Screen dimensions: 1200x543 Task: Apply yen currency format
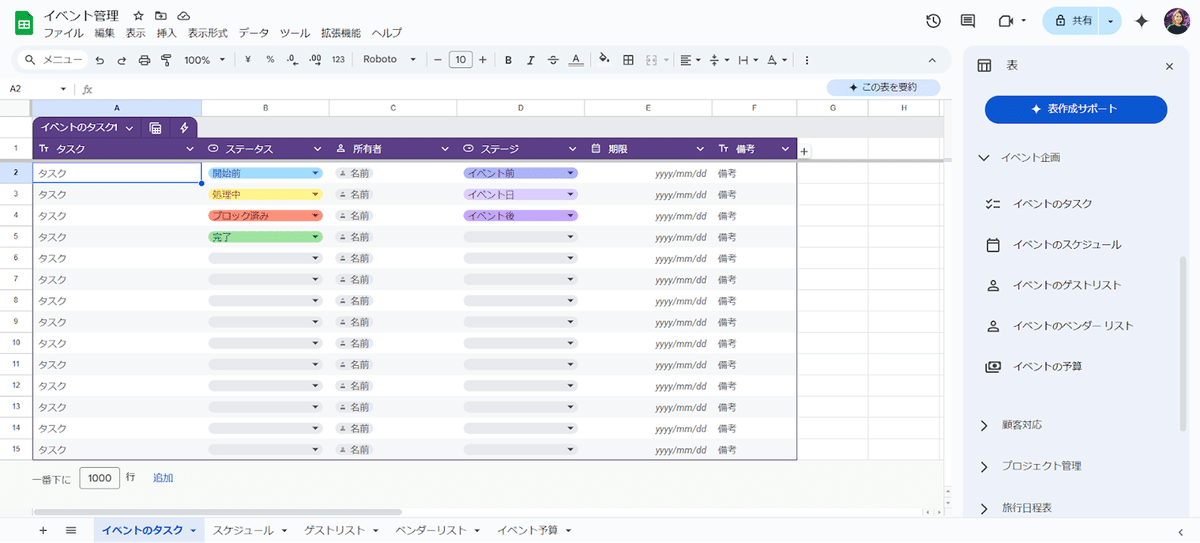[x=247, y=60]
